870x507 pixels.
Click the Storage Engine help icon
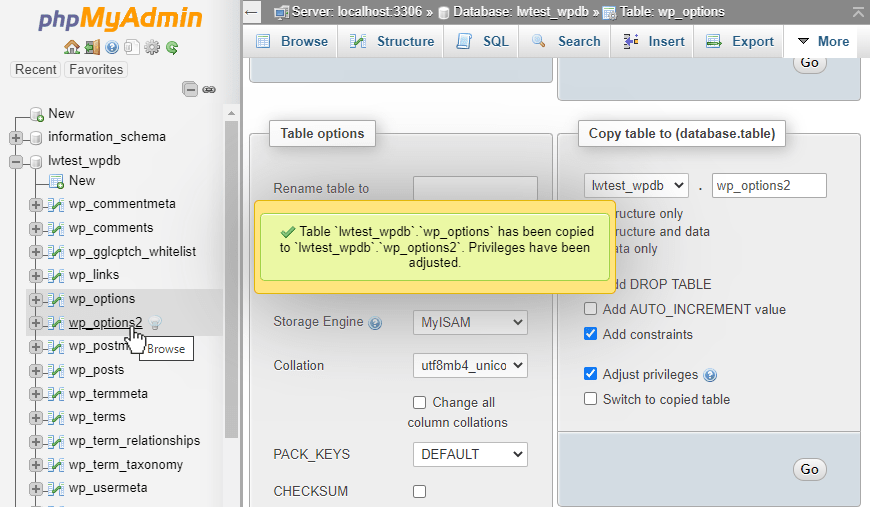(376, 323)
